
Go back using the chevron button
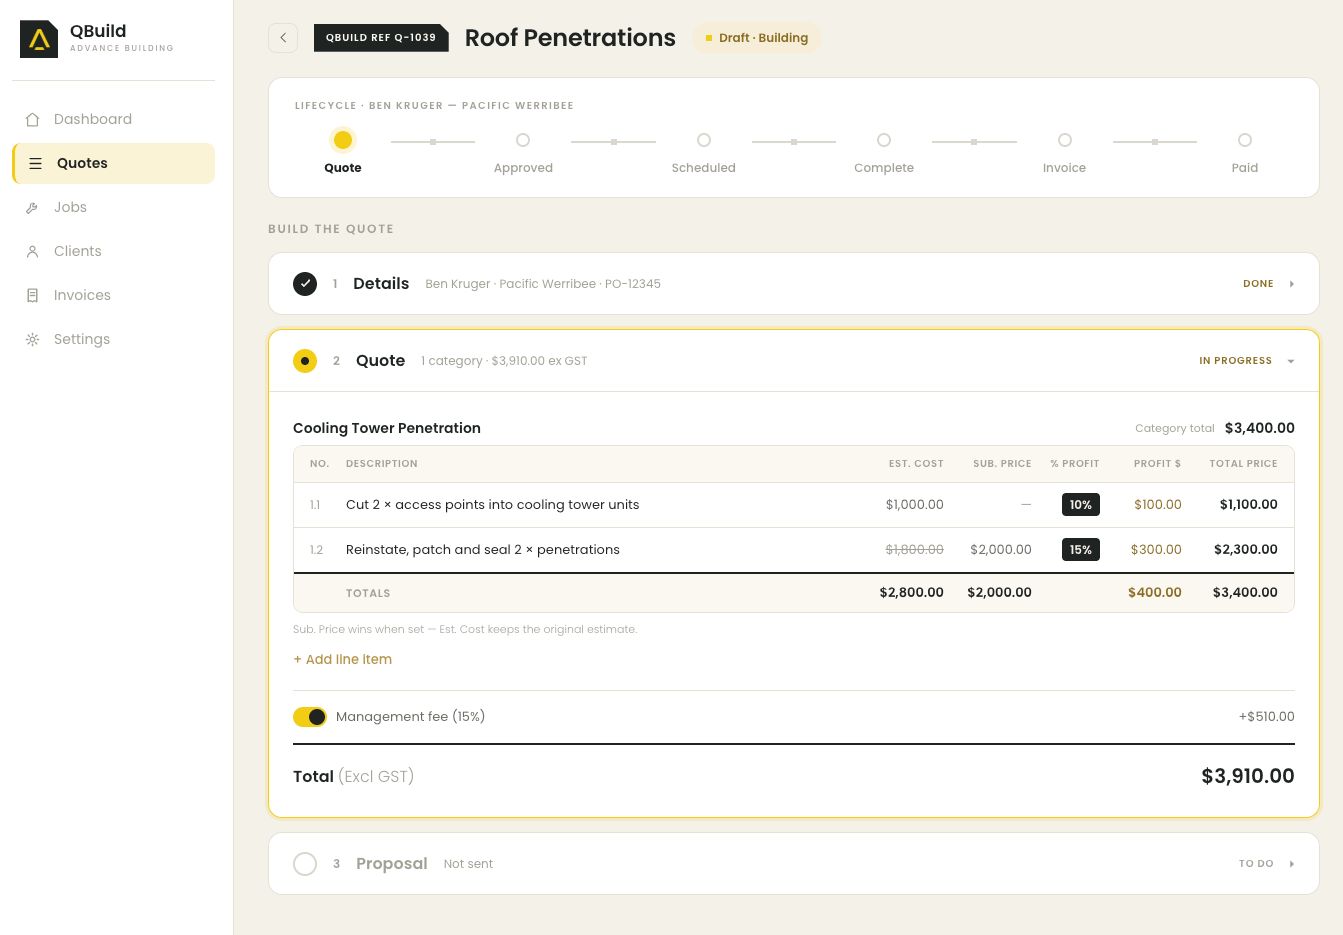[x=283, y=38]
